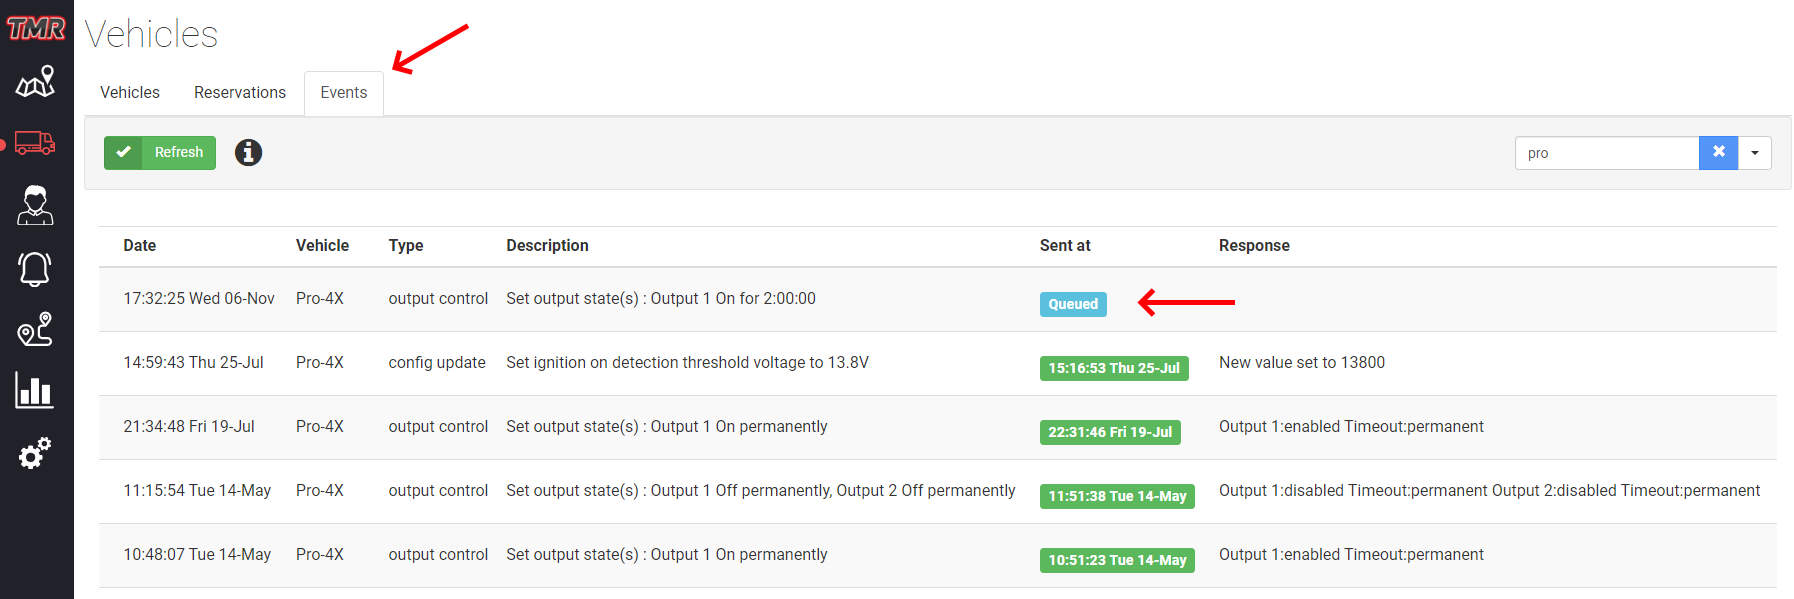Click the Response column header
Image resolution: width=1794 pixels, height=599 pixels.
pyautogui.click(x=1254, y=245)
